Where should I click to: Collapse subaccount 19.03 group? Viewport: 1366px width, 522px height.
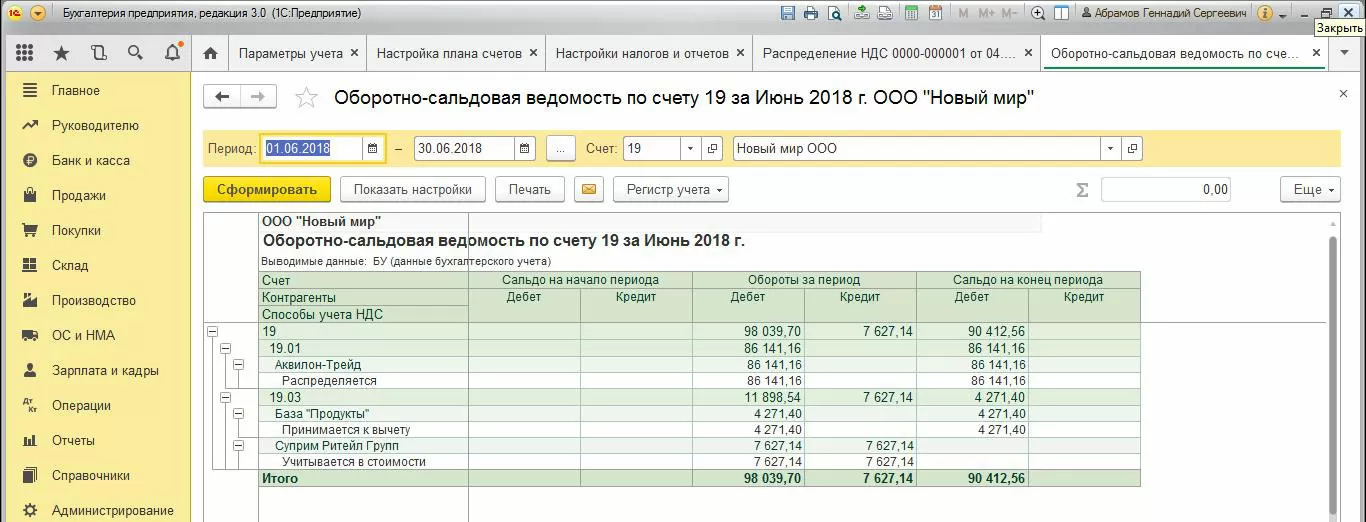click(x=225, y=397)
